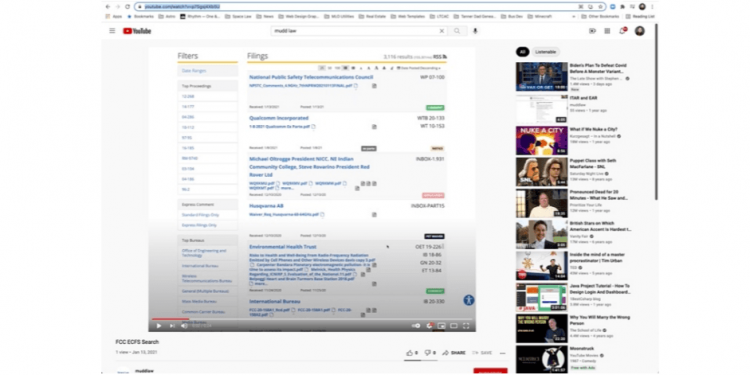
Task: Open the Create video camera icon
Action: click(592, 31)
